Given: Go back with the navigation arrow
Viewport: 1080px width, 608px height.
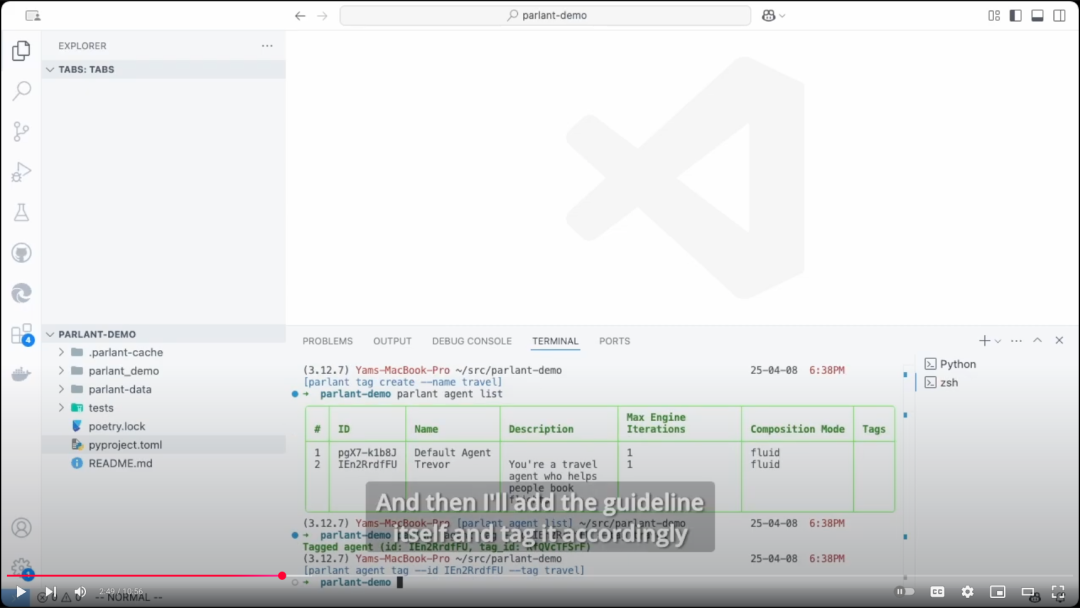Looking at the screenshot, I should tap(300, 15).
